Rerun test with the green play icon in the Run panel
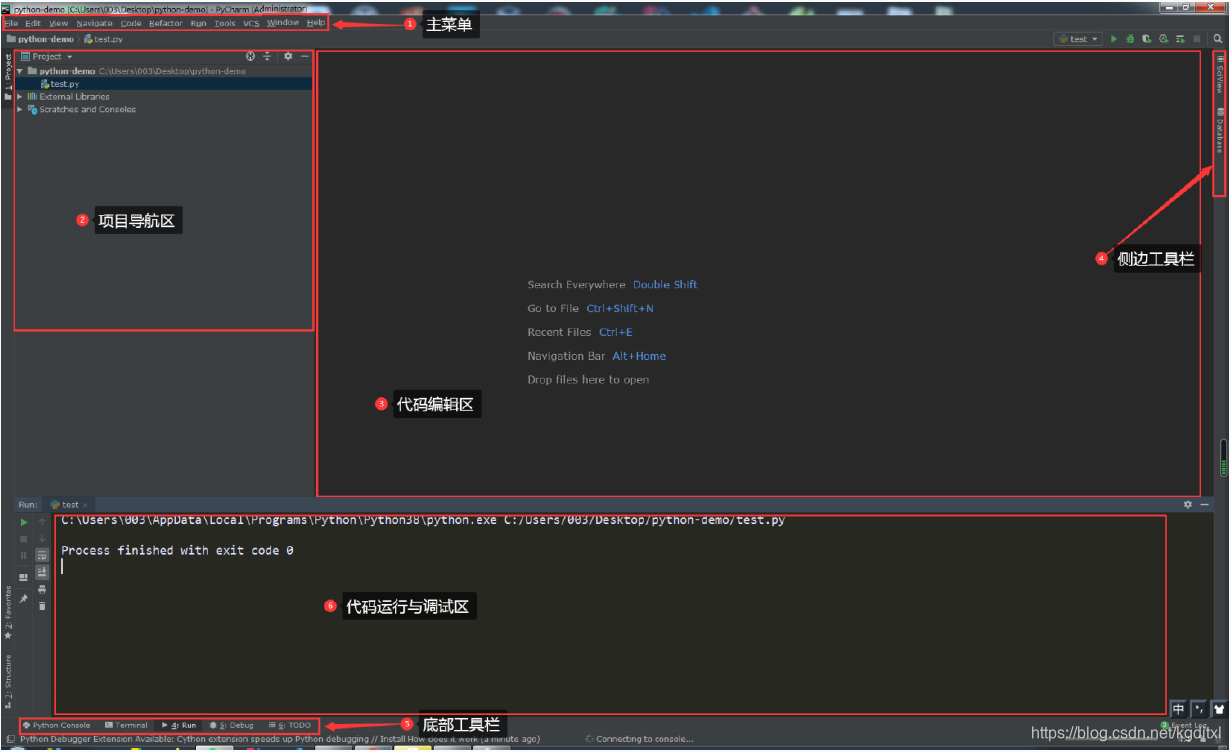1231x752 pixels. point(24,522)
